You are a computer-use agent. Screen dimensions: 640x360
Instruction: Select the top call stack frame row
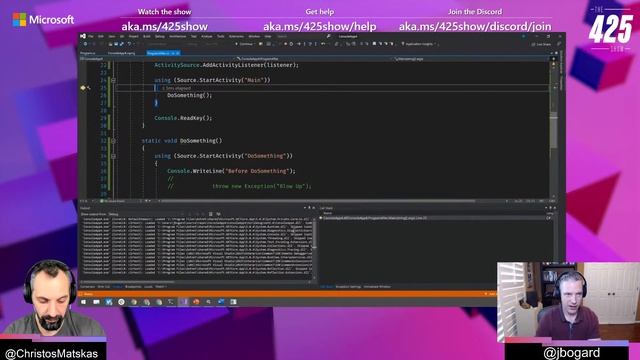point(435,218)
